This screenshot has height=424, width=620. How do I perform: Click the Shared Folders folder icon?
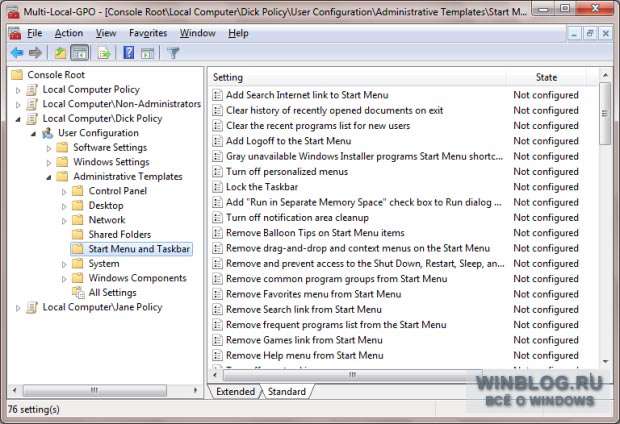click(x=78, y=235)
